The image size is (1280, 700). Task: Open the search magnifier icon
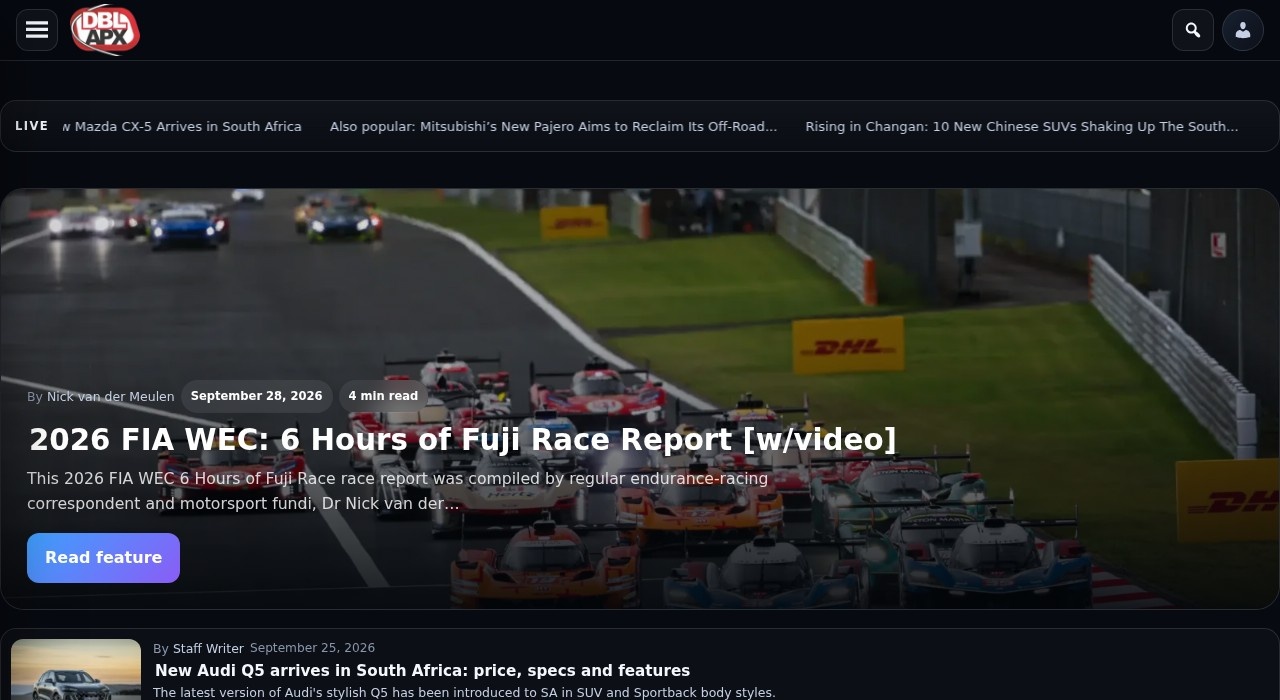pyautogui.click(x=1193, y=30)
